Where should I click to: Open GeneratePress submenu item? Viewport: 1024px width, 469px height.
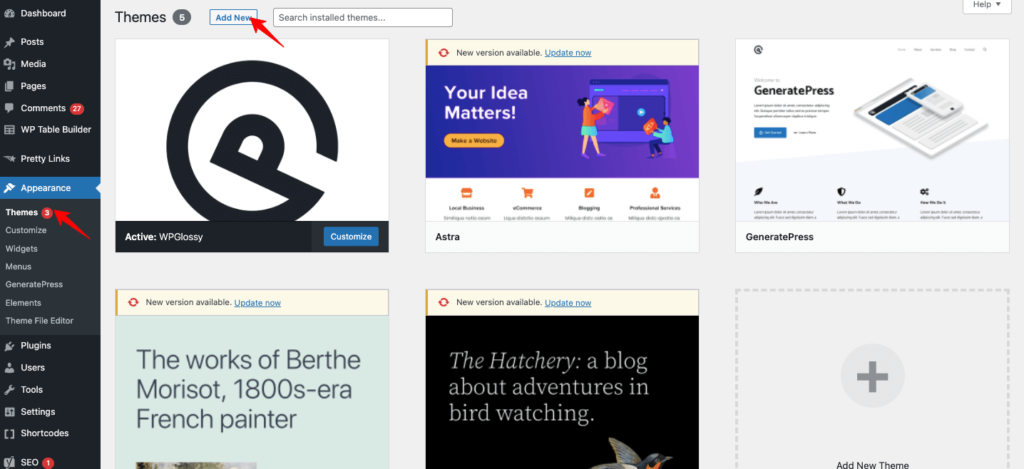coord(34,285)
